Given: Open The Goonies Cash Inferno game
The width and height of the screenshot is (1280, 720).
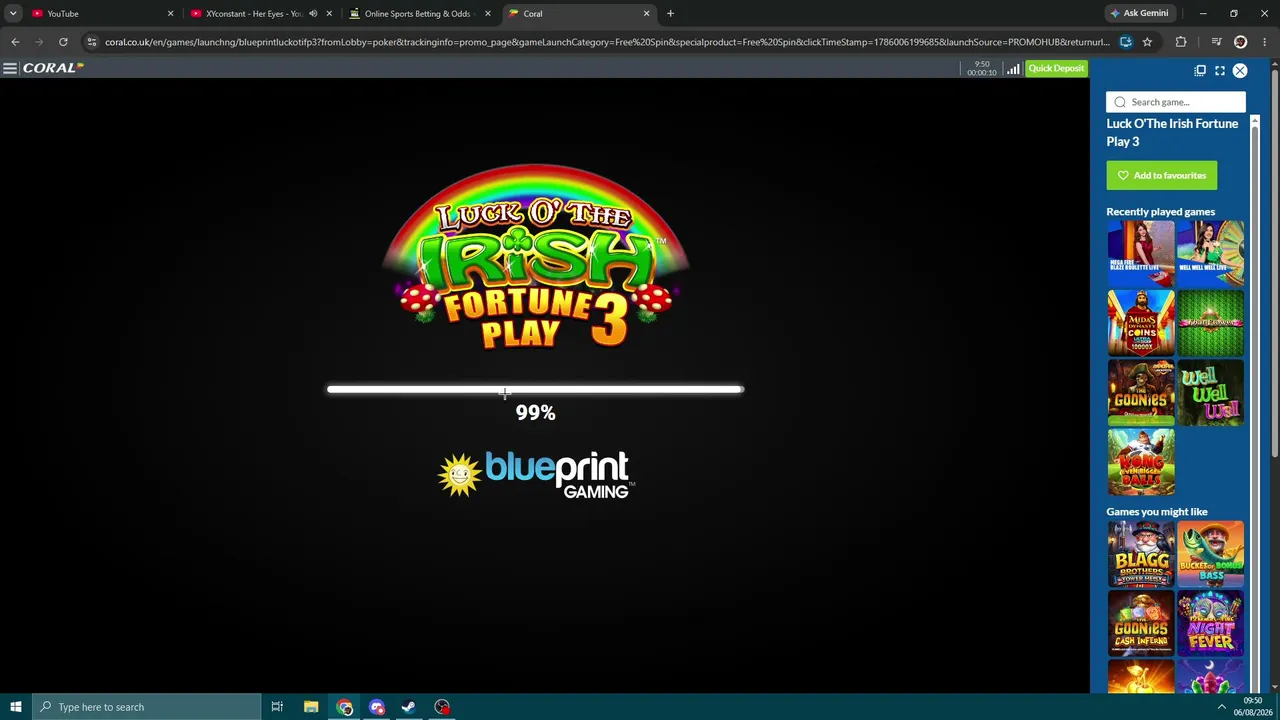Looking at the screenshot, I should click(1141, 623).
